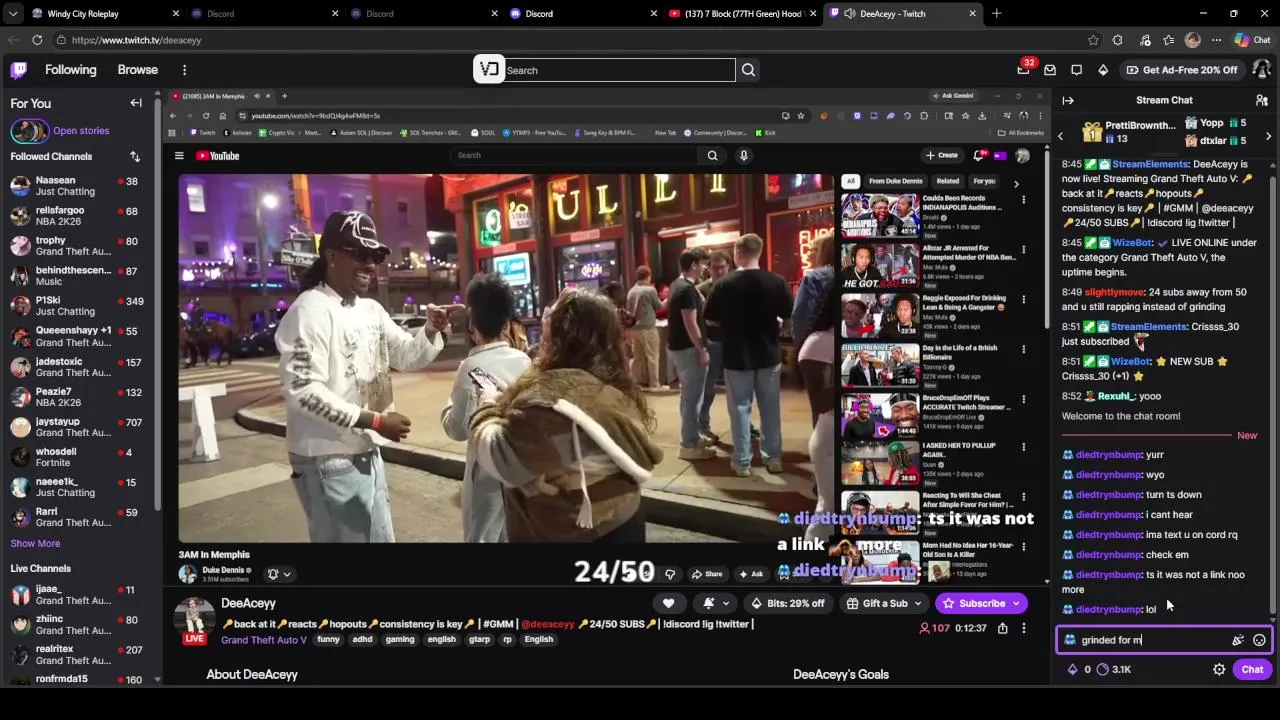The height and width of the screenshot is (720, 1280).
Task: Go back in browser history
Action: point(13,40)
